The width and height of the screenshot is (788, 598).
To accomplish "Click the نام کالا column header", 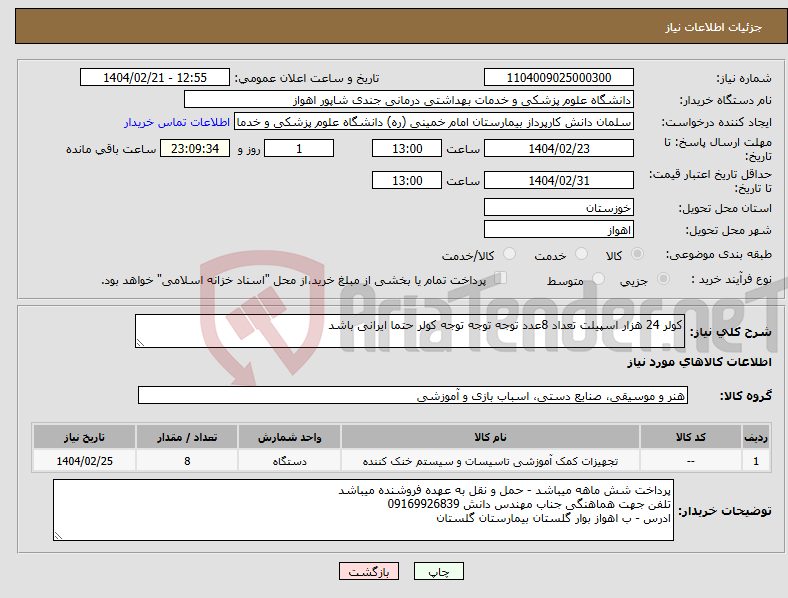I will click(x=490, y=437).
